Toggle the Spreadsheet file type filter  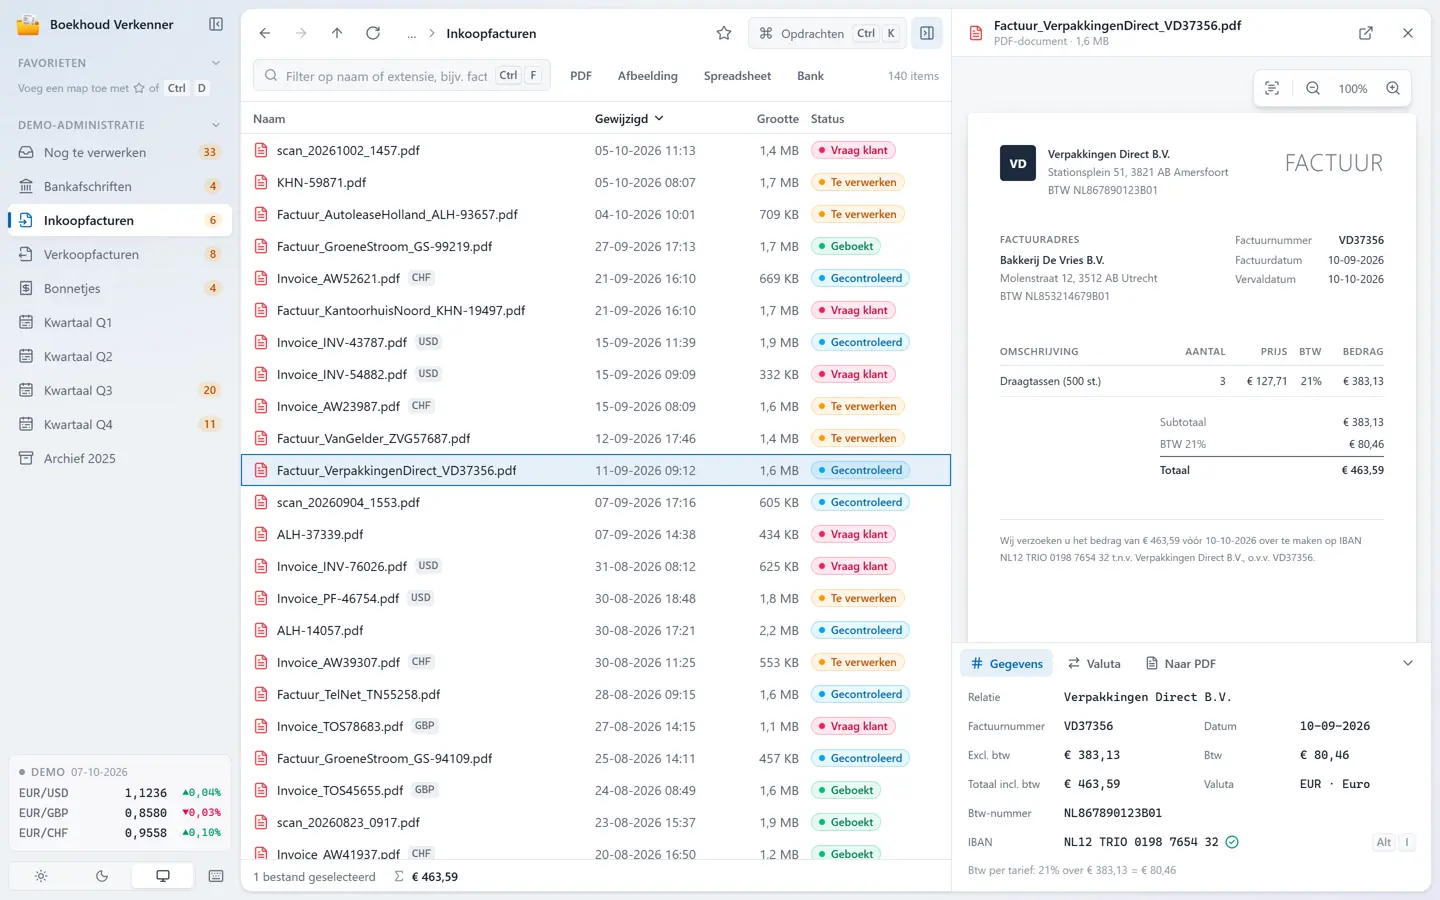pyautogui.click(x=737, y=76)
